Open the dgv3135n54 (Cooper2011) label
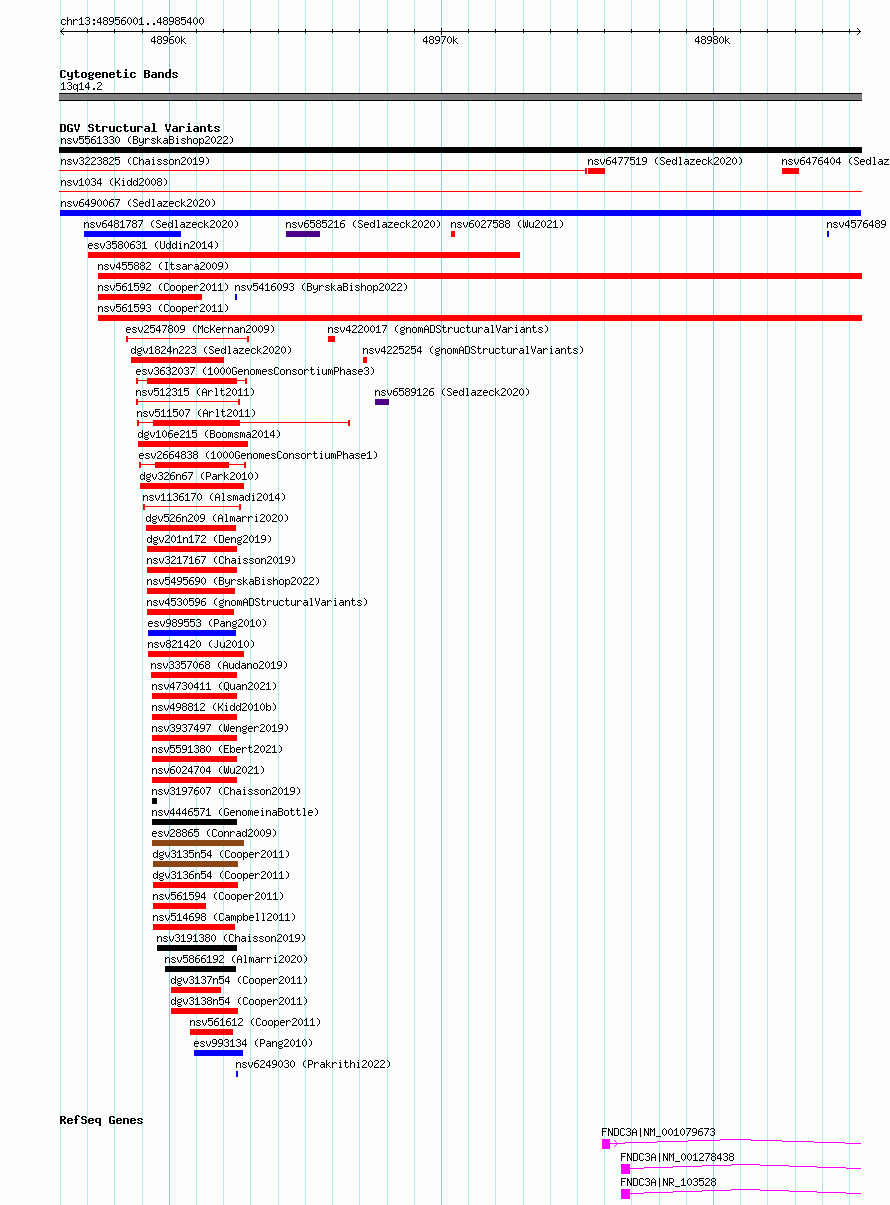The height and width of the screenshot is (1205, 890). pos(221,854)
